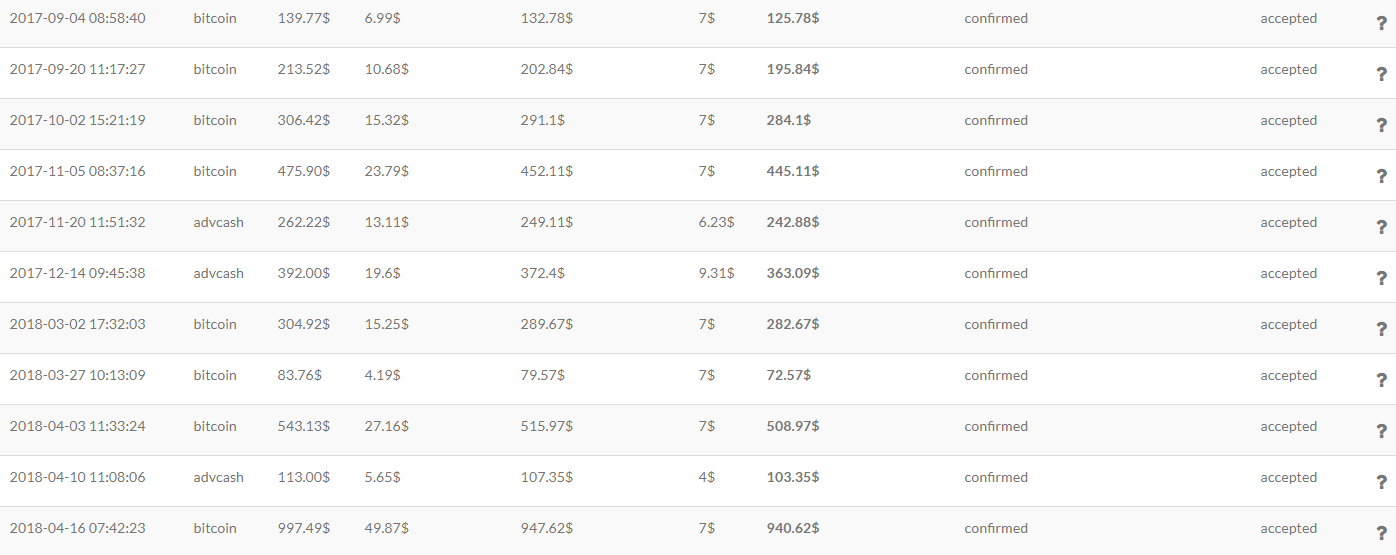1396x555 pixels.
Task: Select the 2017-09-04 08:58:40 date cell
Action: click(x=77, y=18)
